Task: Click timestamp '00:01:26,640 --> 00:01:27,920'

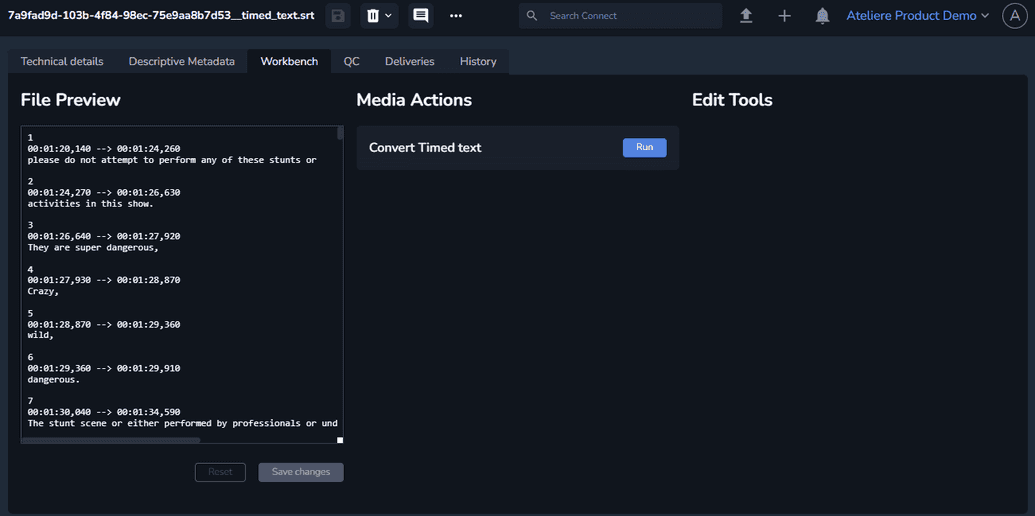Action: click(104, 236)
